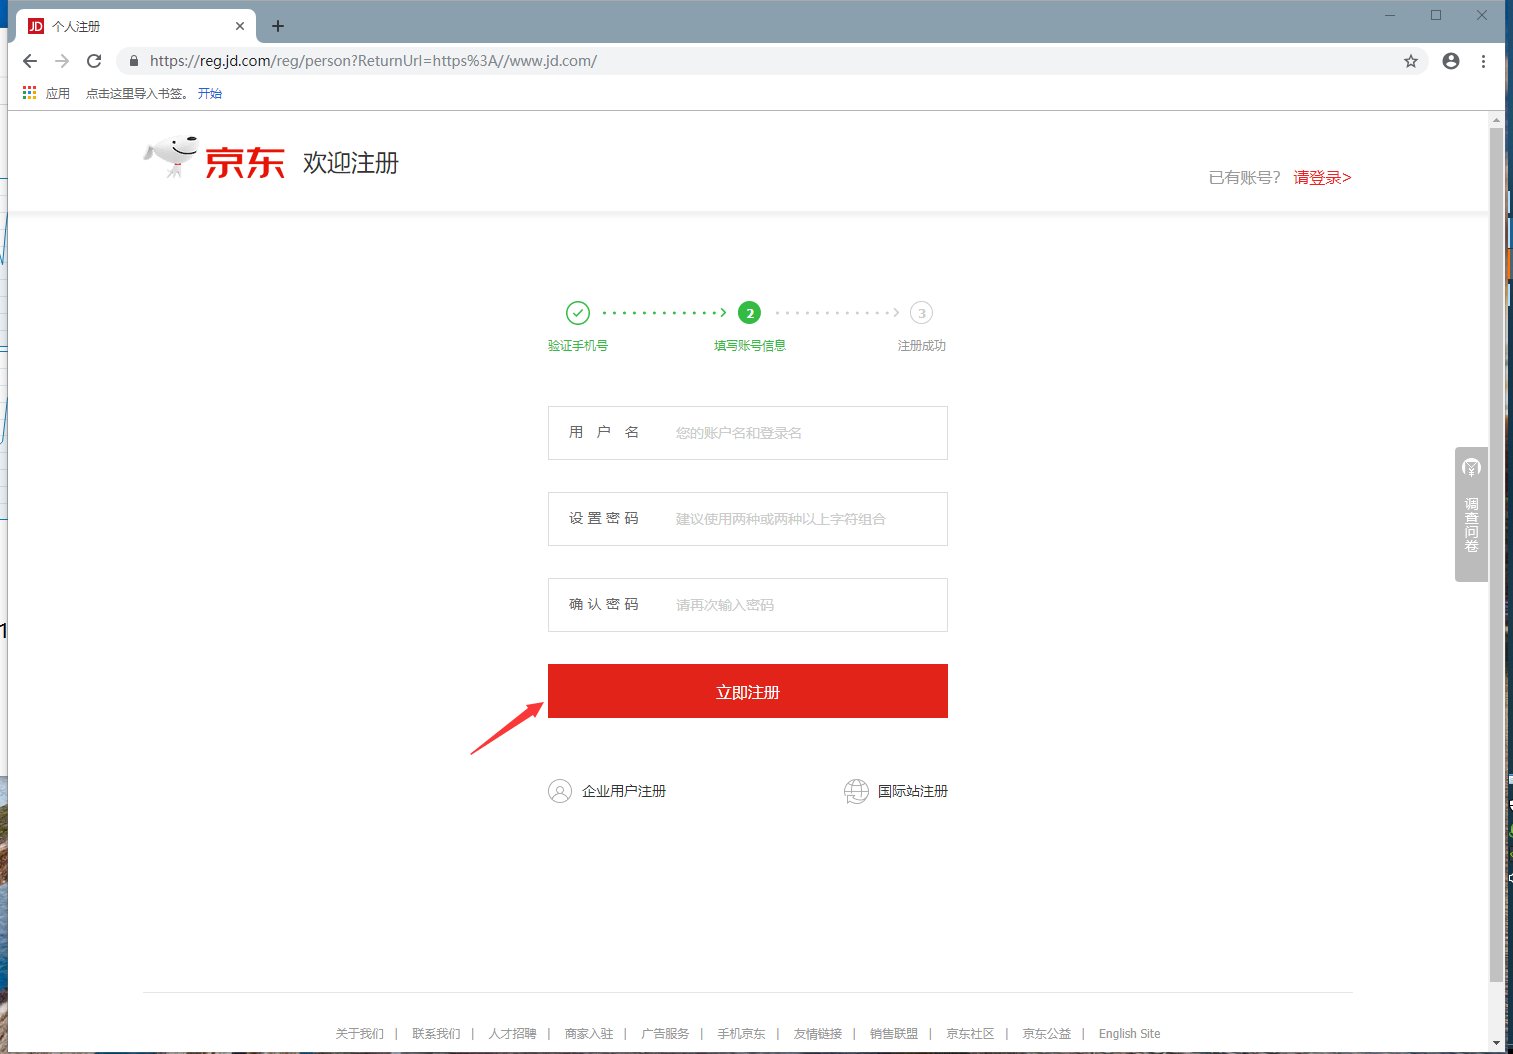The height and width of the screenshot is (1054, 1513).
Task: Click the lock icon in the address bar
Action: point(133,60)
